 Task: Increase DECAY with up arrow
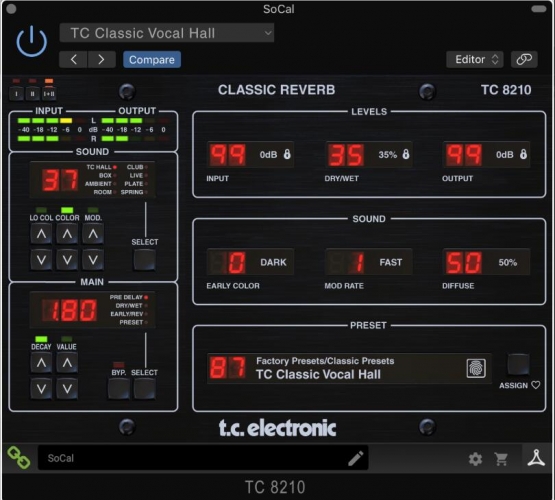41,363
